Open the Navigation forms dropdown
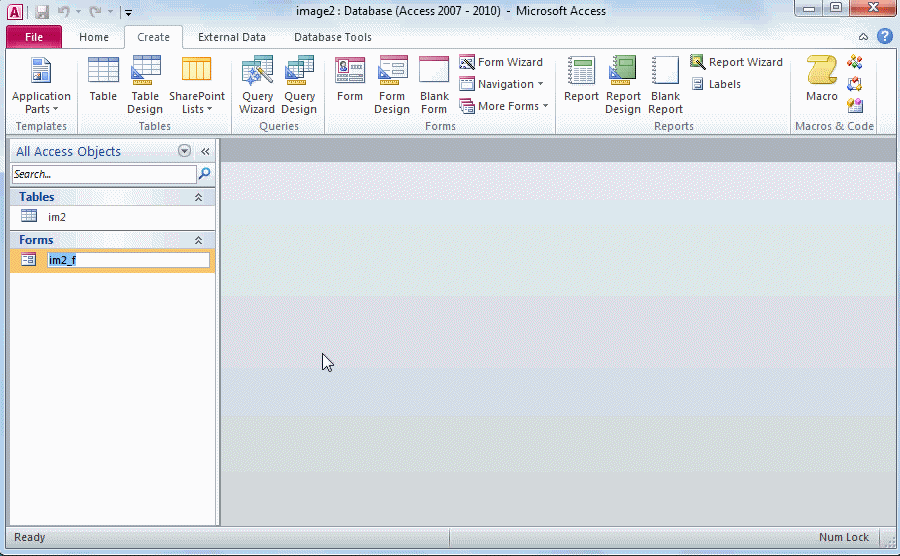This screenshot has width=900, height=556. tap(501, 84)
